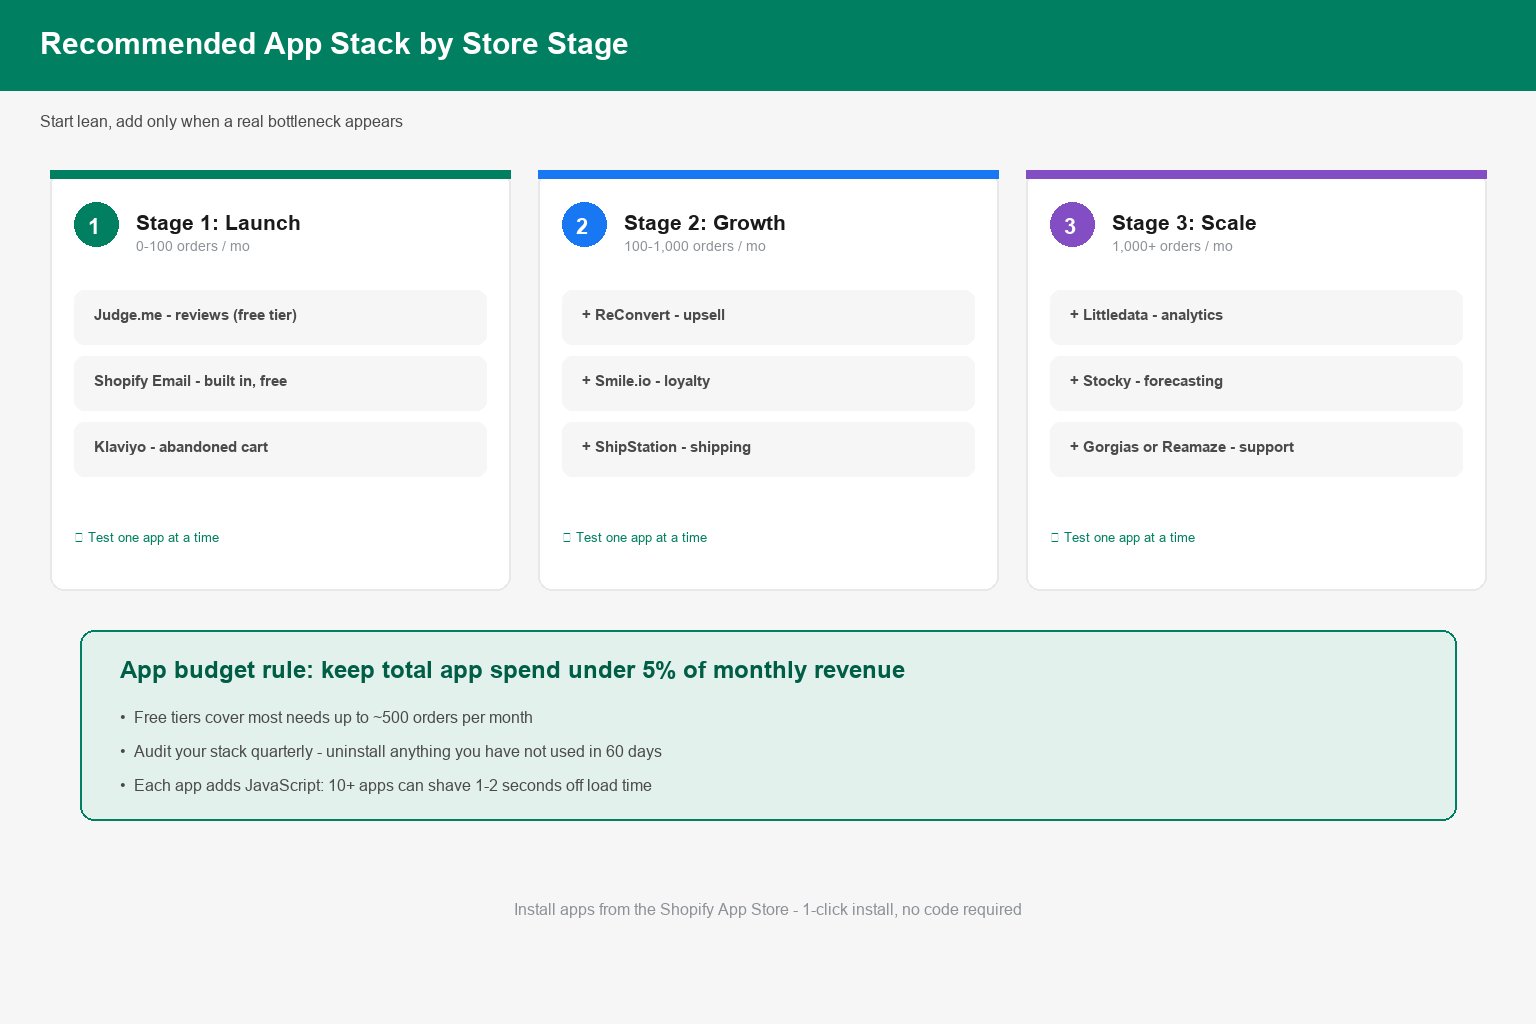
Task: Click the Stage 2: Growth heading
Action: click(x=705, y=223)
